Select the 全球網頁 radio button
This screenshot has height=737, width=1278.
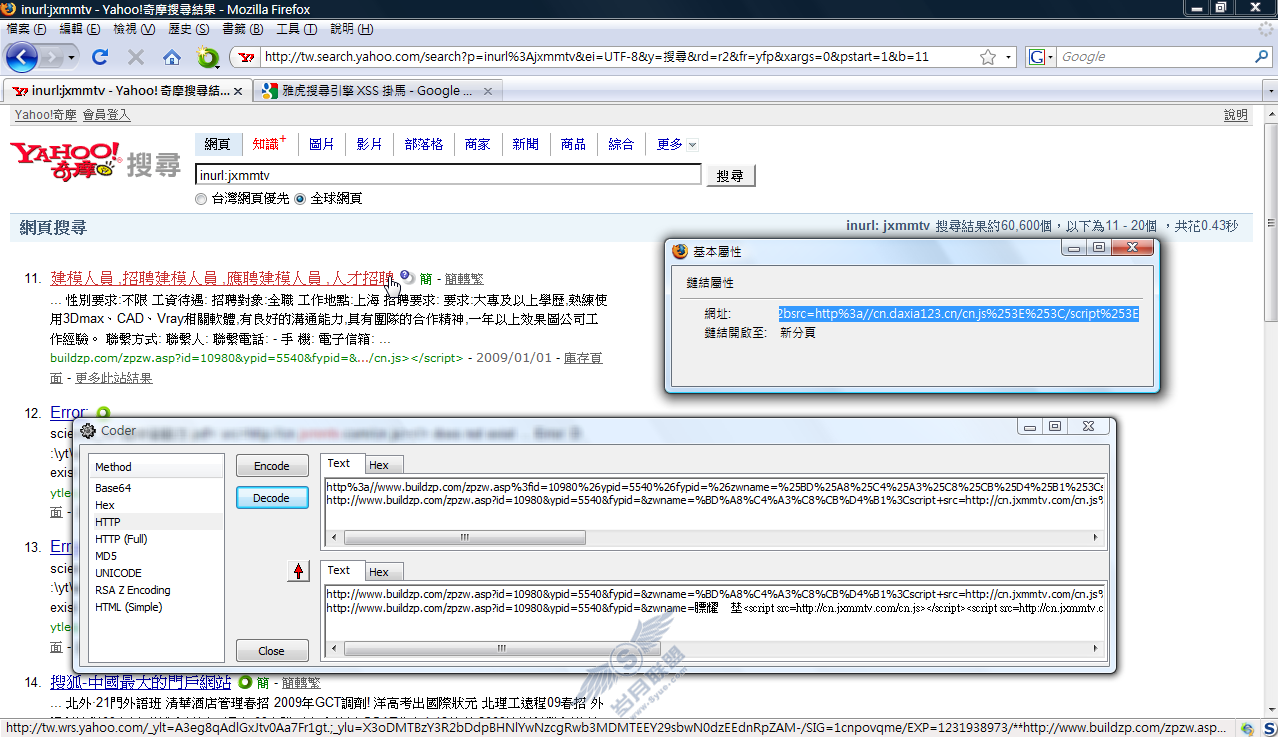pyautogui.click(x=299, y=199)
